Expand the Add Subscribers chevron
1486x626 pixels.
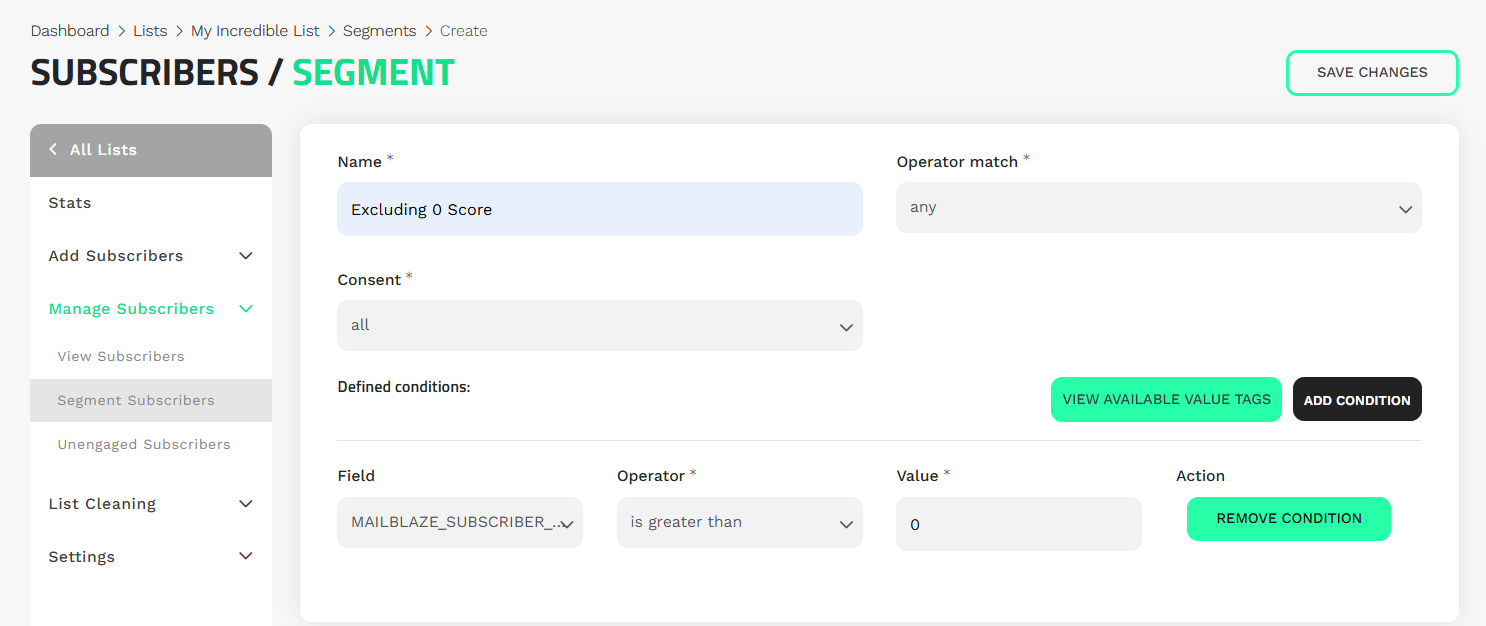246,256
